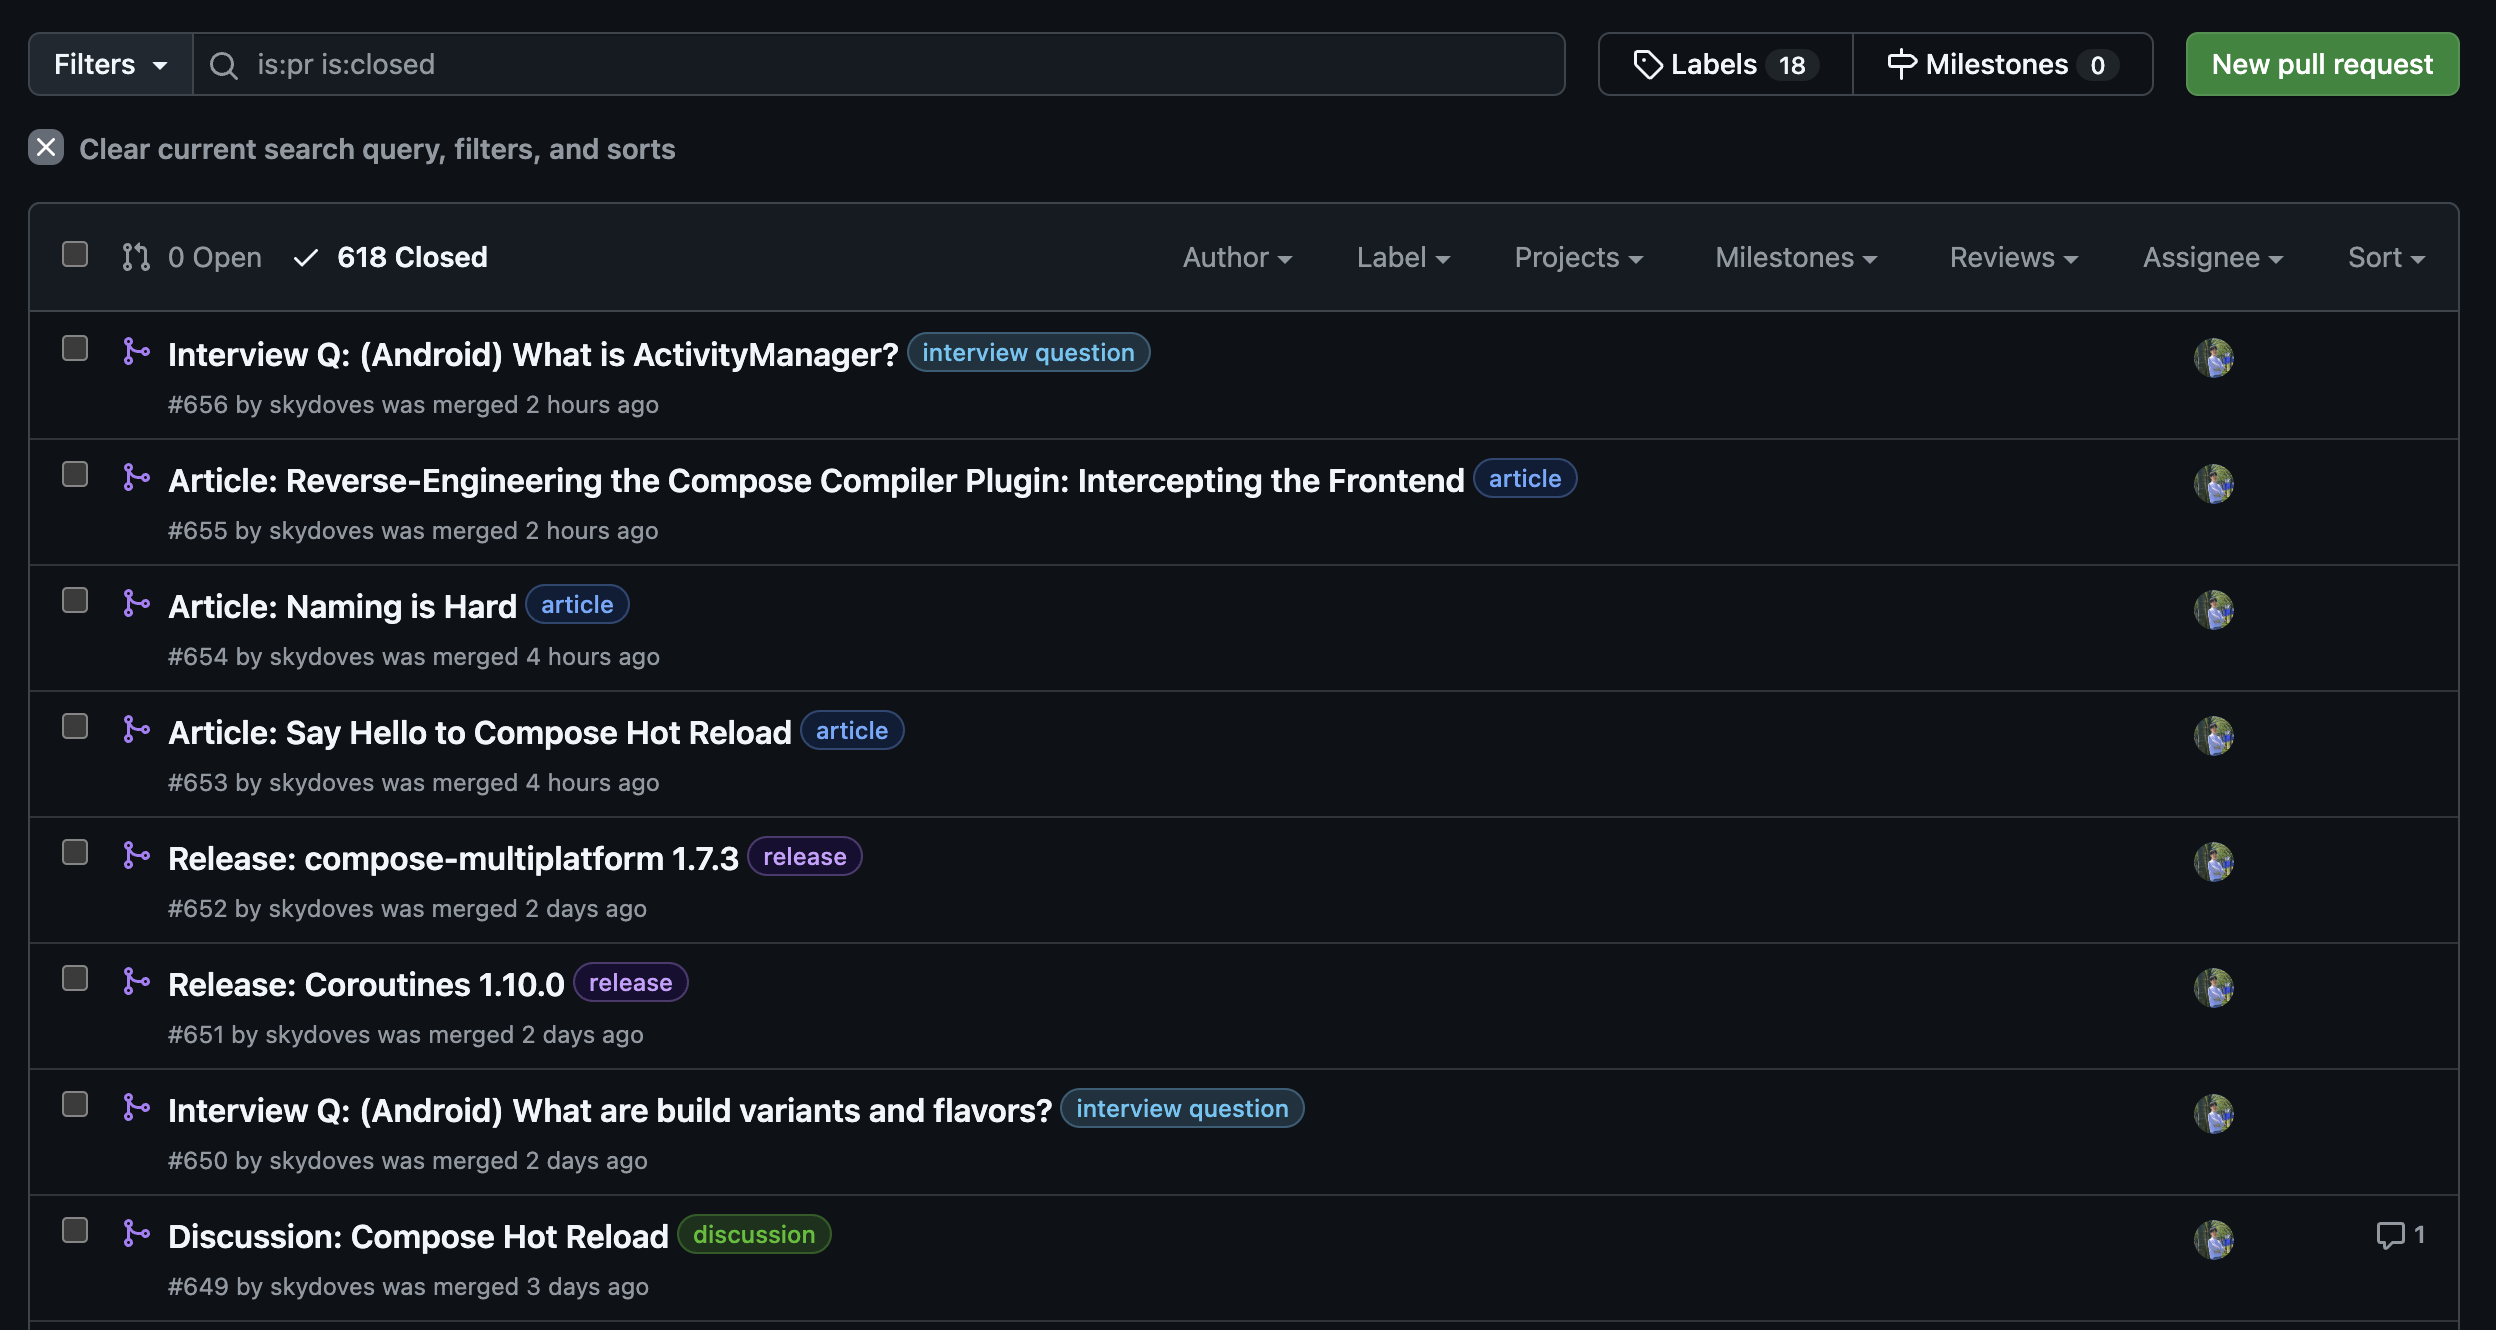This screenshot has width=2496, height=1330.
Task: Open assignee avatar on PR #650
Action: click(2213, 1113)
